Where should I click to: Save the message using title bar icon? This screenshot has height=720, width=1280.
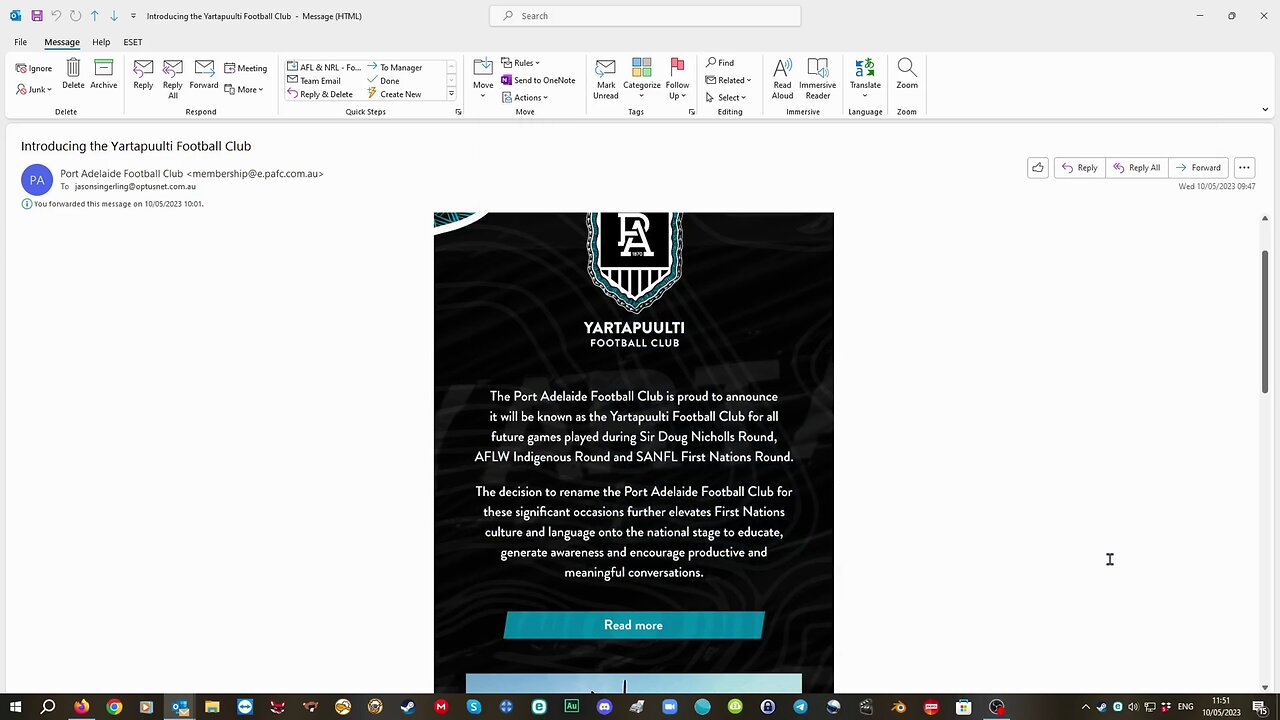[x=37, y=16]
